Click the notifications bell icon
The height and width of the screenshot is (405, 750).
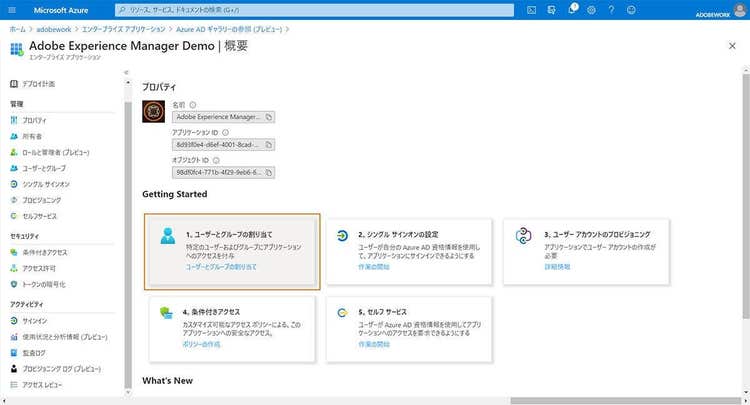(572, 9)
